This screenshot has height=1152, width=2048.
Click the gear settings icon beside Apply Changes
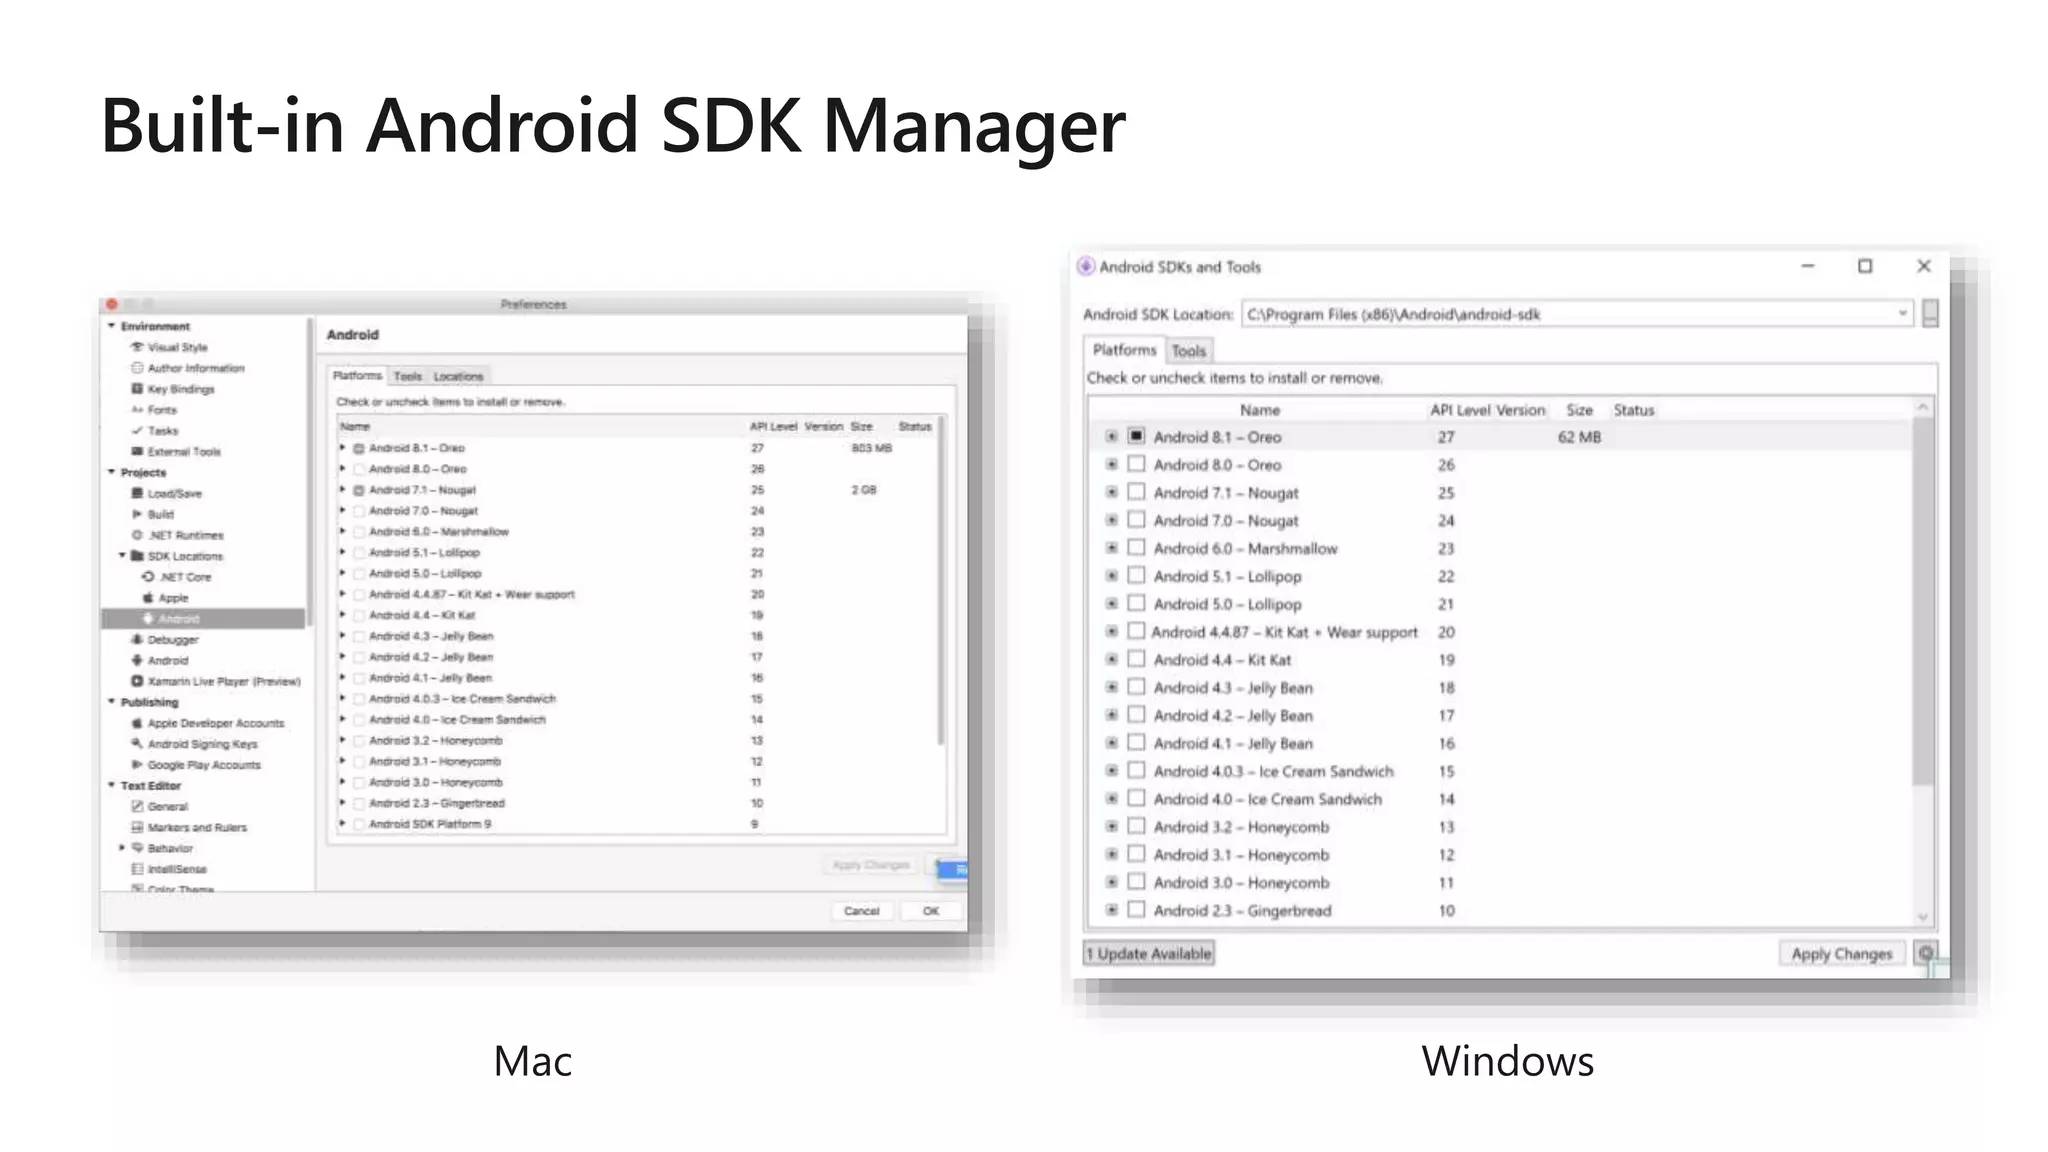pyautogui.click(x=1926, y=953)
